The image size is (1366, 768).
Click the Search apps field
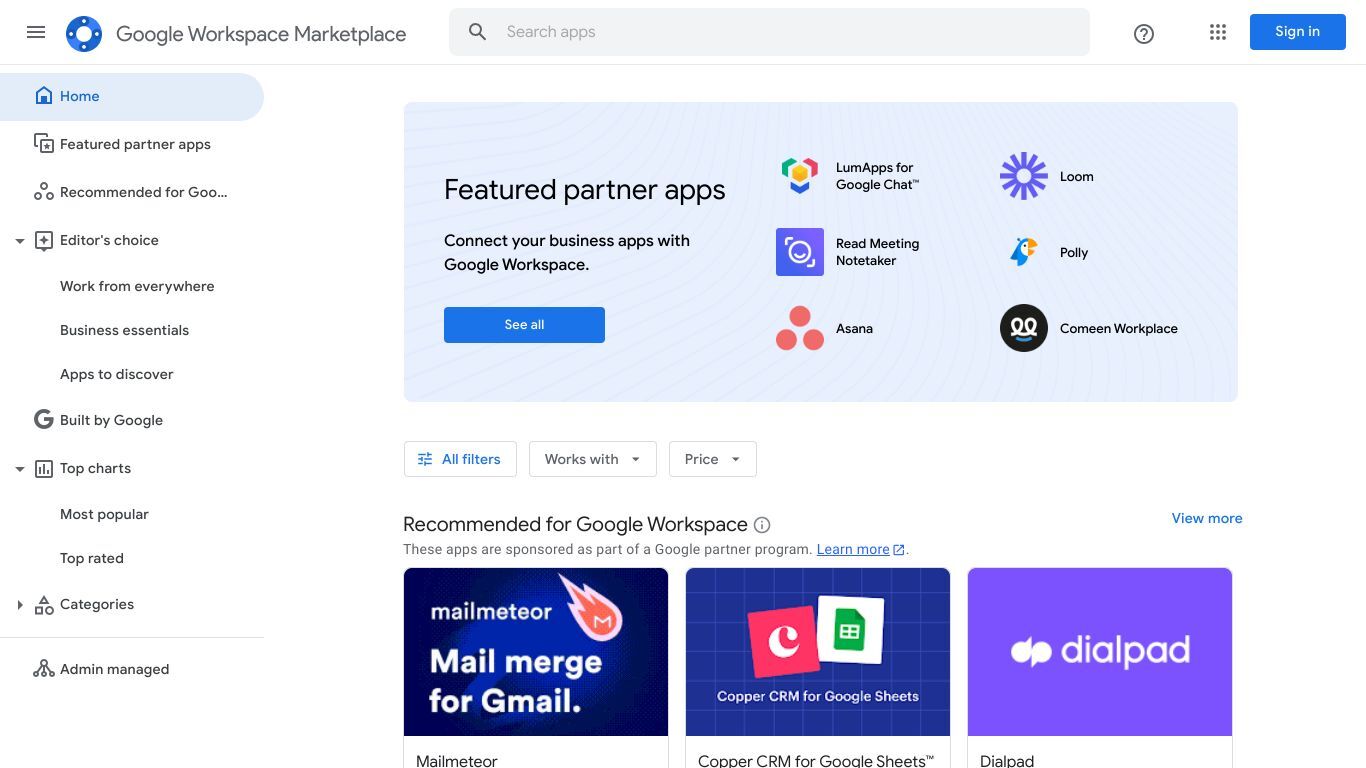(x=769, y=32)
